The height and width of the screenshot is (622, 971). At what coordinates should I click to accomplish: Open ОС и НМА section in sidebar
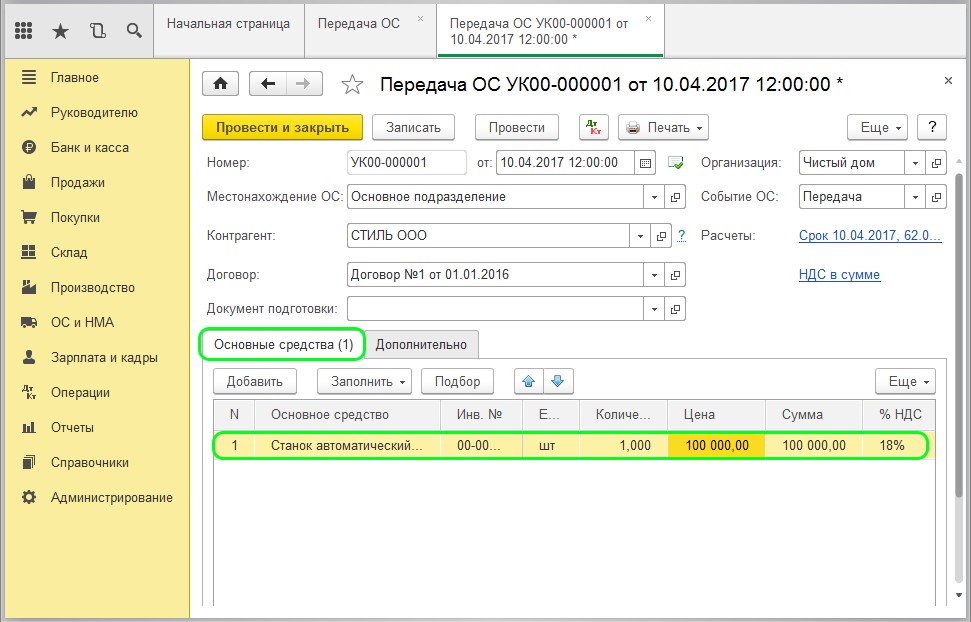82,322
